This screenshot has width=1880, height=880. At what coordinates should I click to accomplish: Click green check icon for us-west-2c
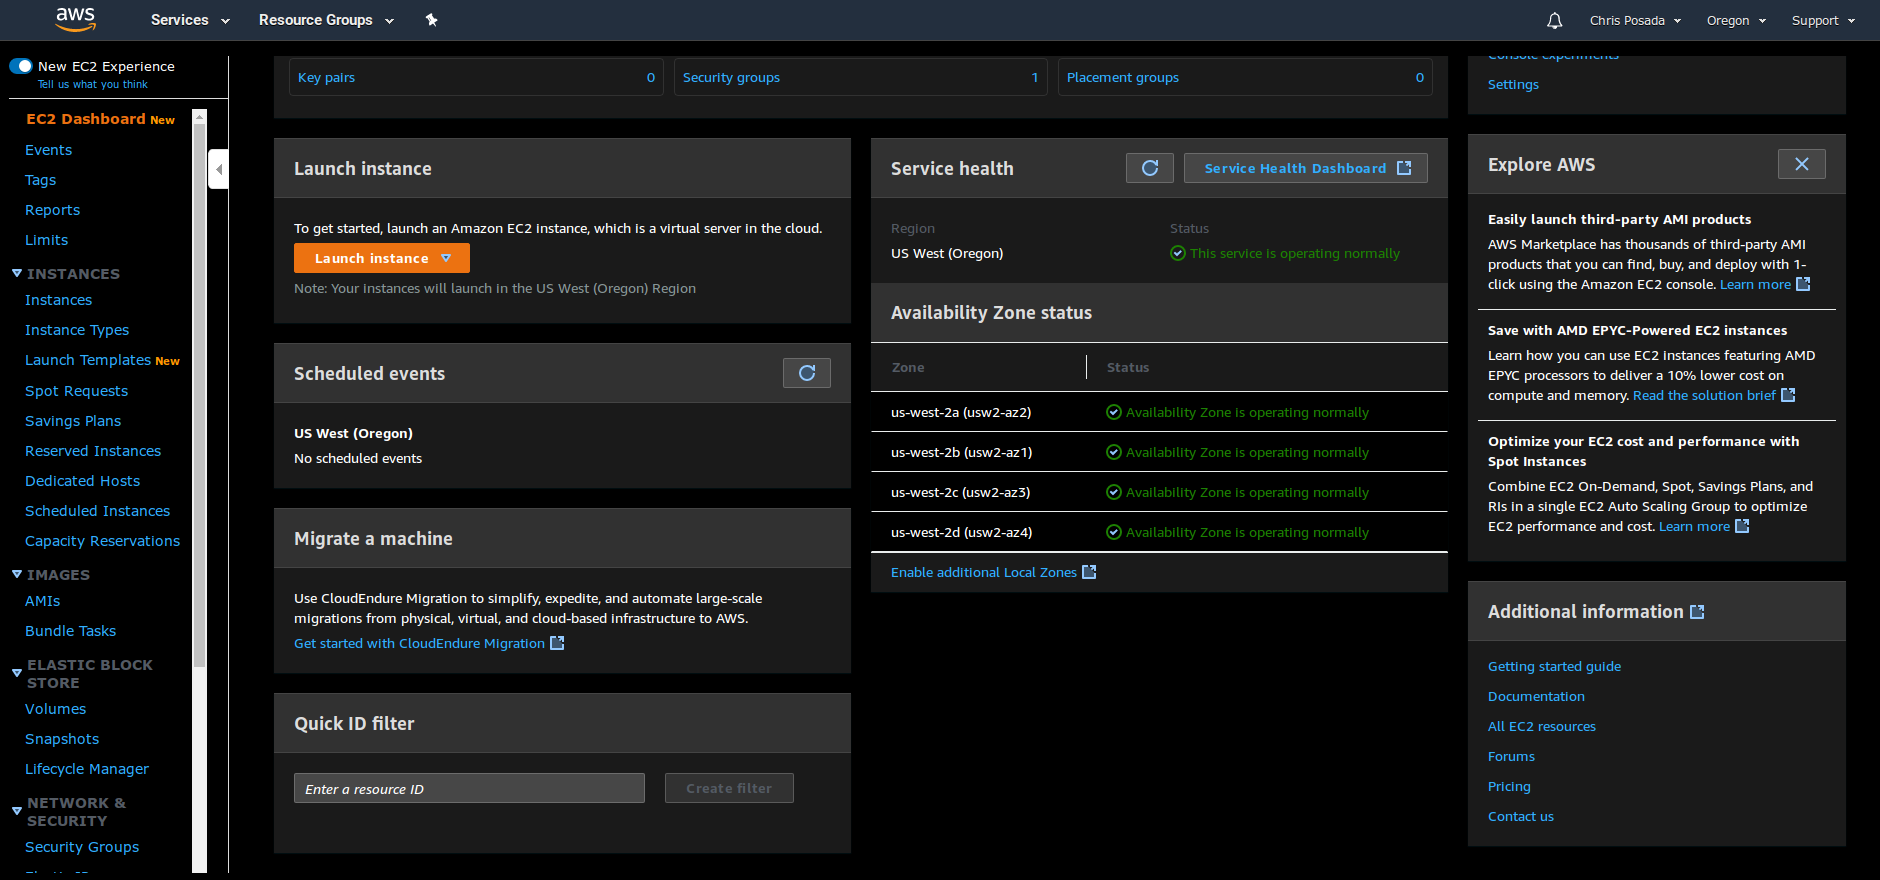1114,492
